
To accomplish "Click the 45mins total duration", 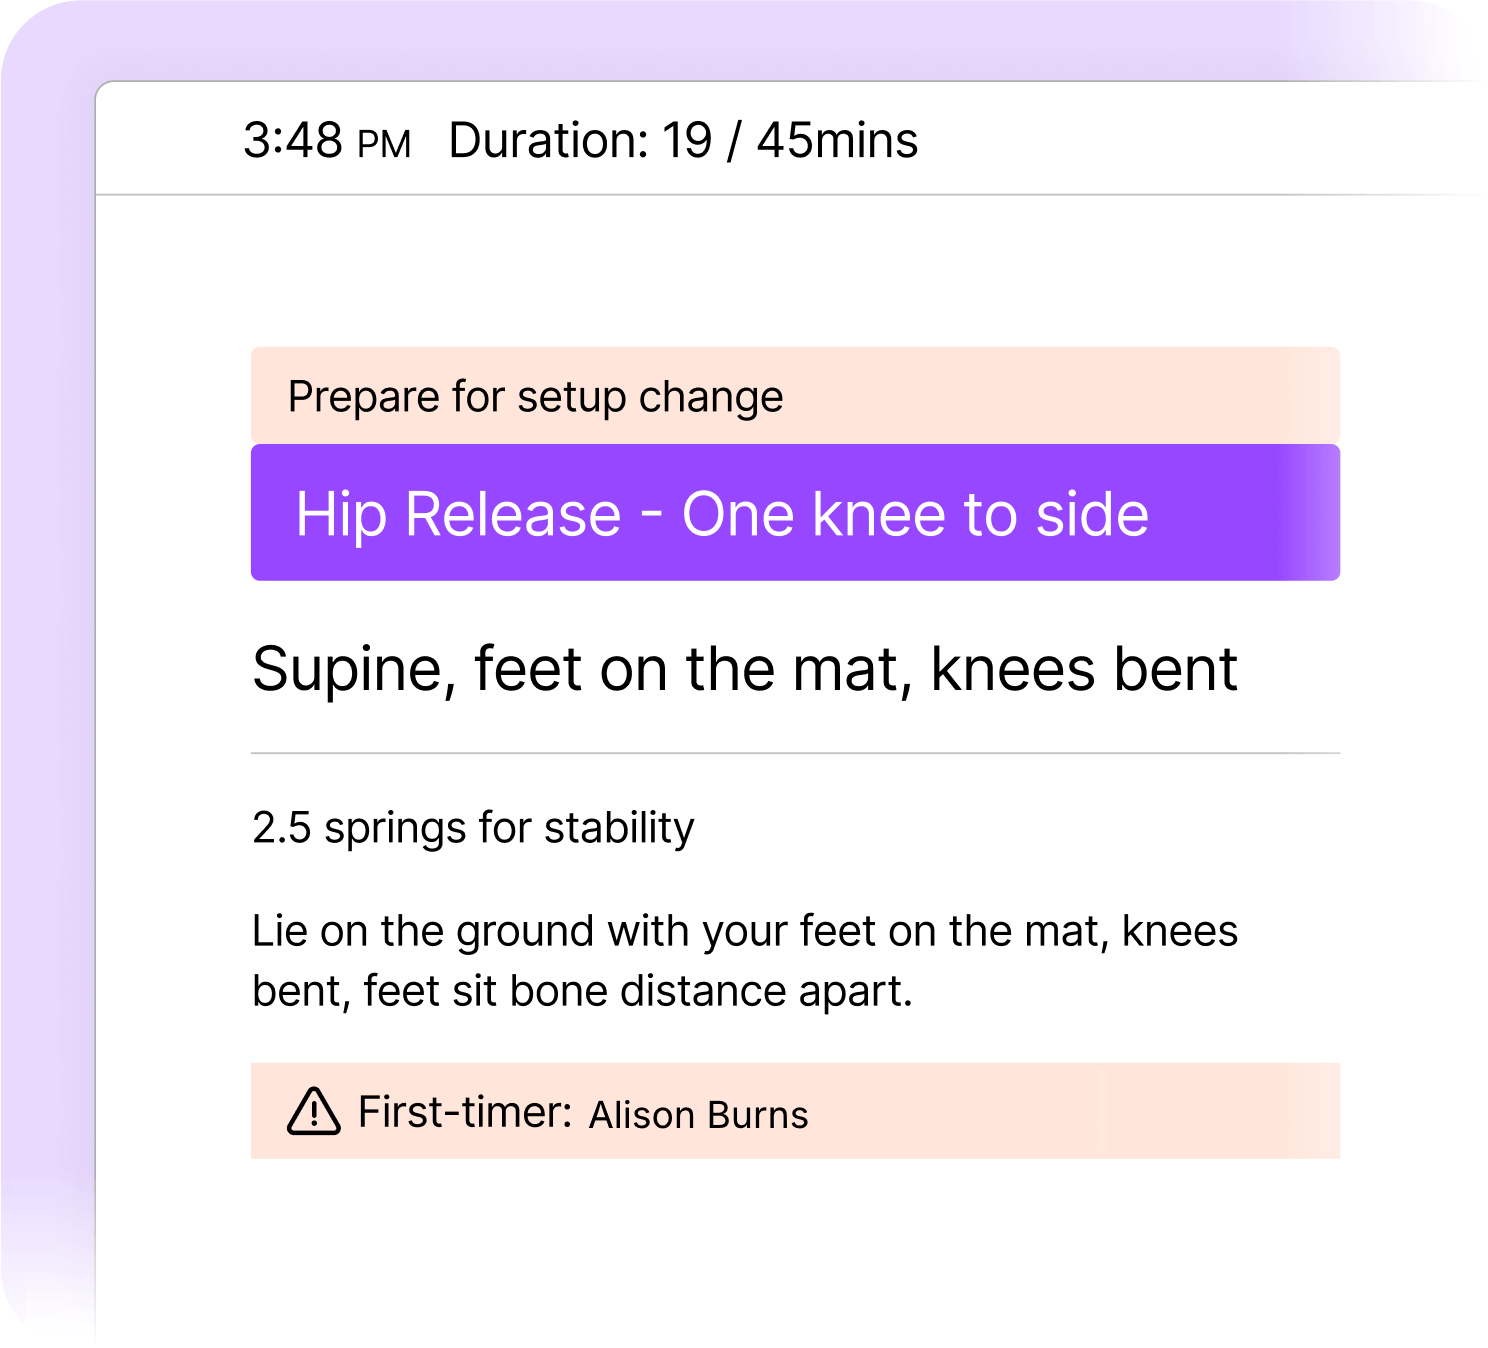I will coord(837,140).
